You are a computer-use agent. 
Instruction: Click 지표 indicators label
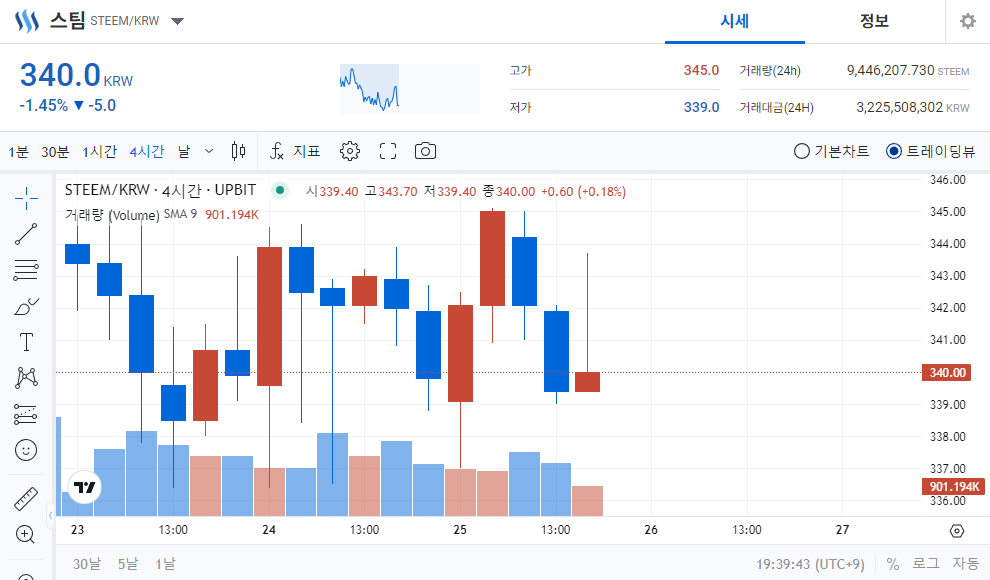307,151
